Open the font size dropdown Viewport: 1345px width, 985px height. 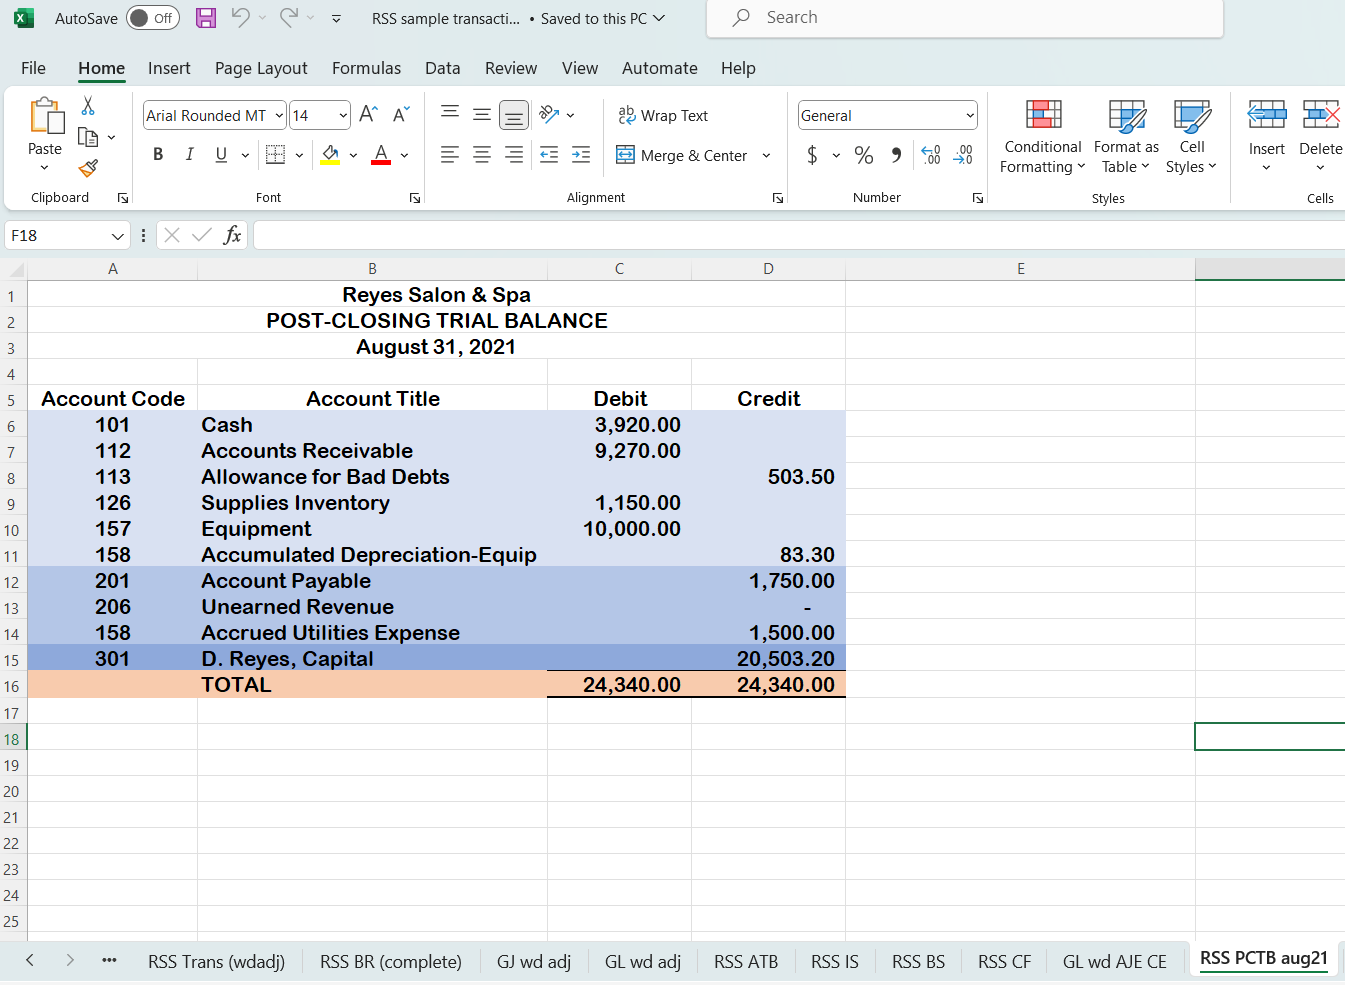tap(343, 116)
